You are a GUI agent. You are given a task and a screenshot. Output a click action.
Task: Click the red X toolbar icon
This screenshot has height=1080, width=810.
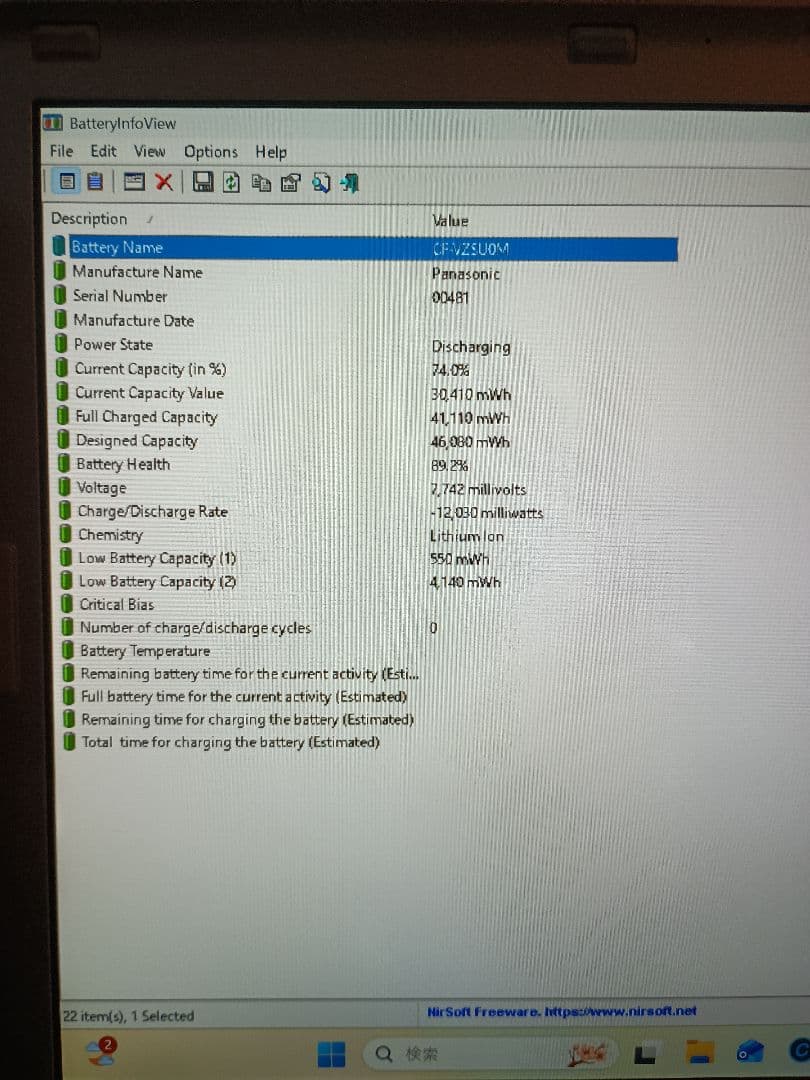pos(162,182)
